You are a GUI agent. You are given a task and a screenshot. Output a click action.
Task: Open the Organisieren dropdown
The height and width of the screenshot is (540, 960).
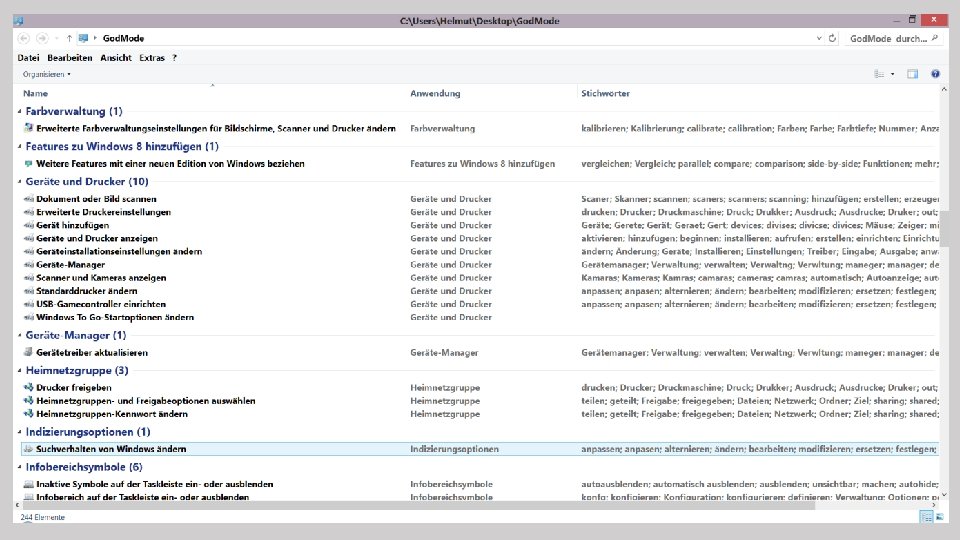click(47, 74)
